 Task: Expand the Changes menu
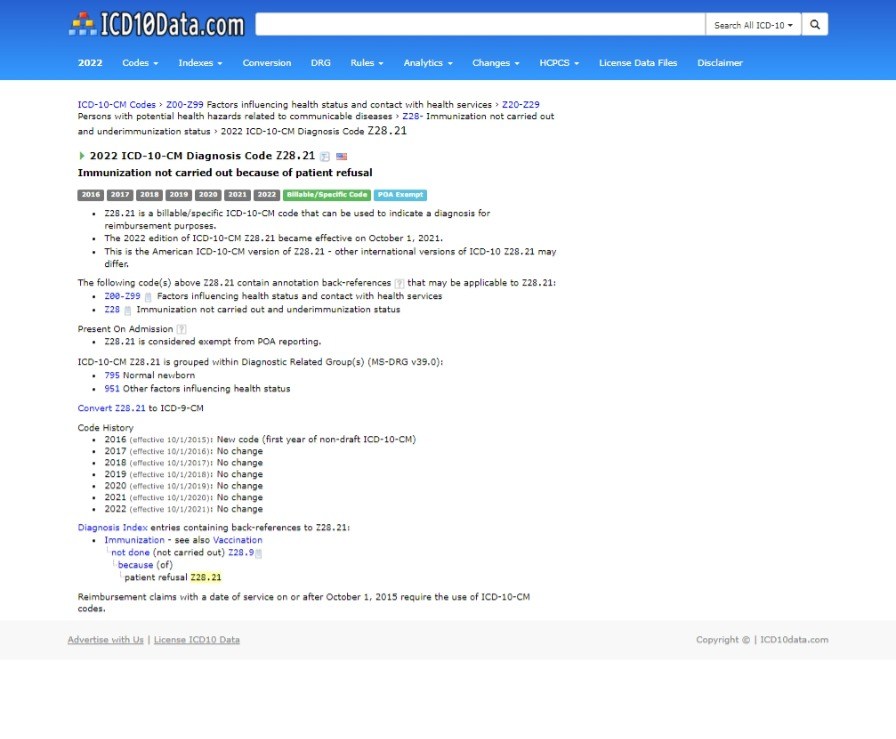click(x=495, y=63)
